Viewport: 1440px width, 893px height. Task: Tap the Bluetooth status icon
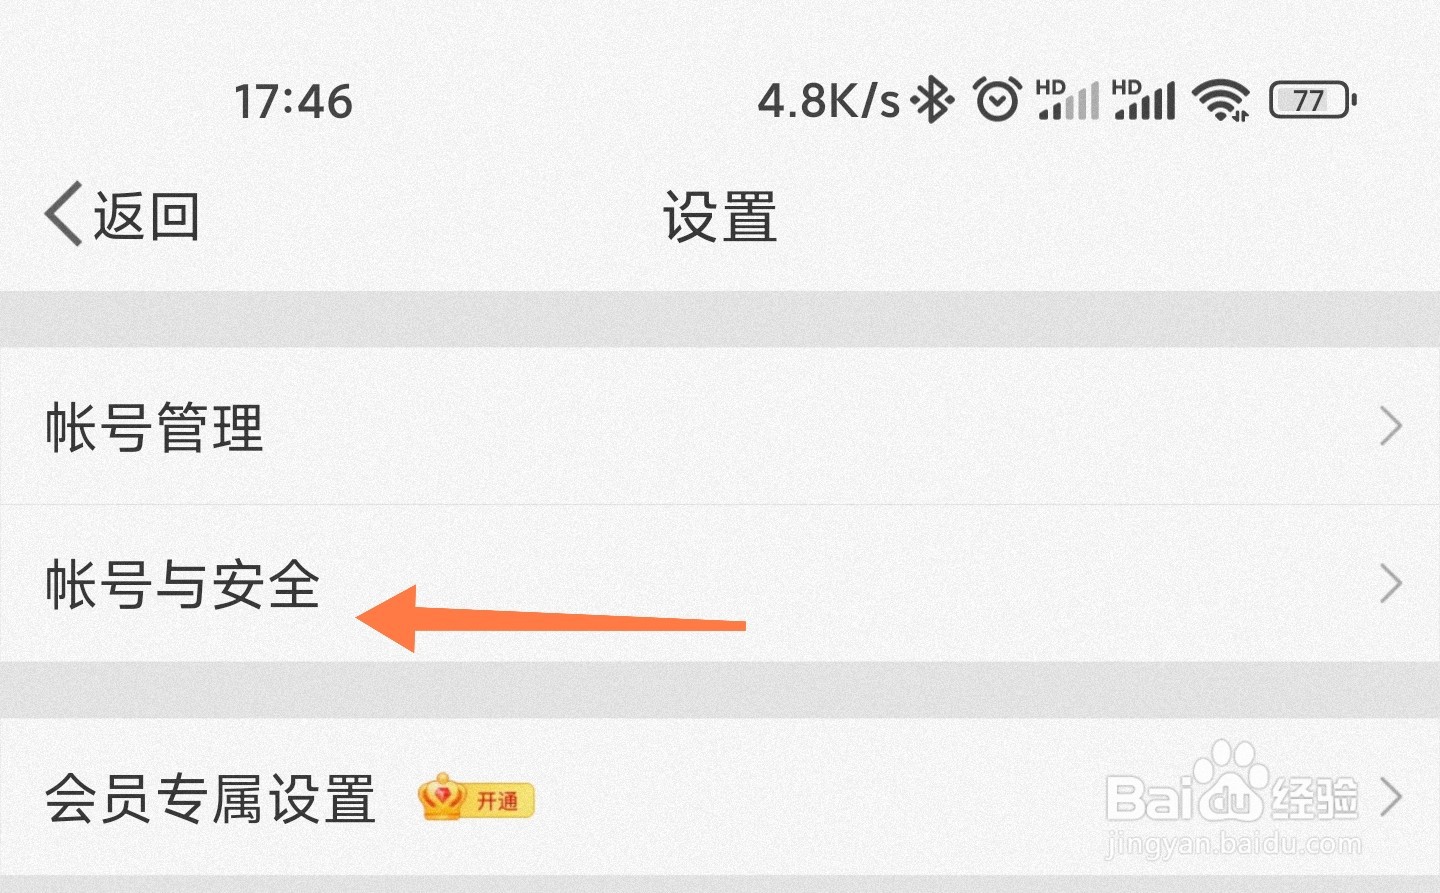point(934,99)
